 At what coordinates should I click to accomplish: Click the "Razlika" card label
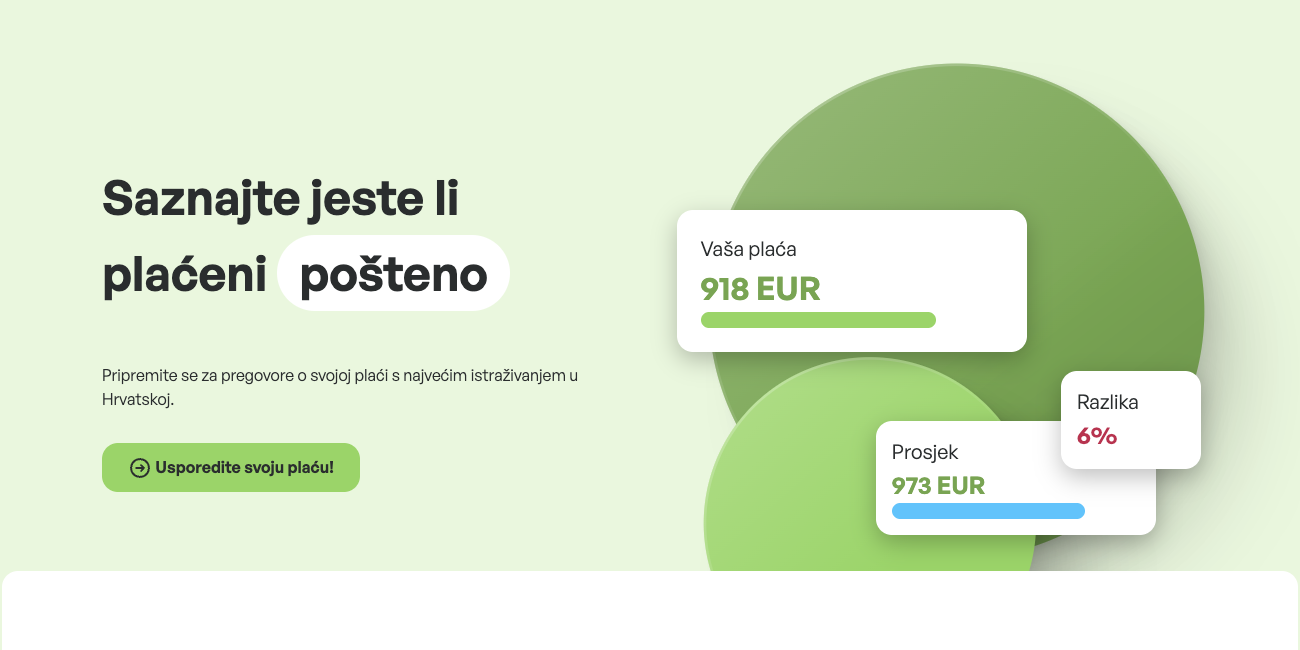pyautogui.click(x=1107, y=402)
